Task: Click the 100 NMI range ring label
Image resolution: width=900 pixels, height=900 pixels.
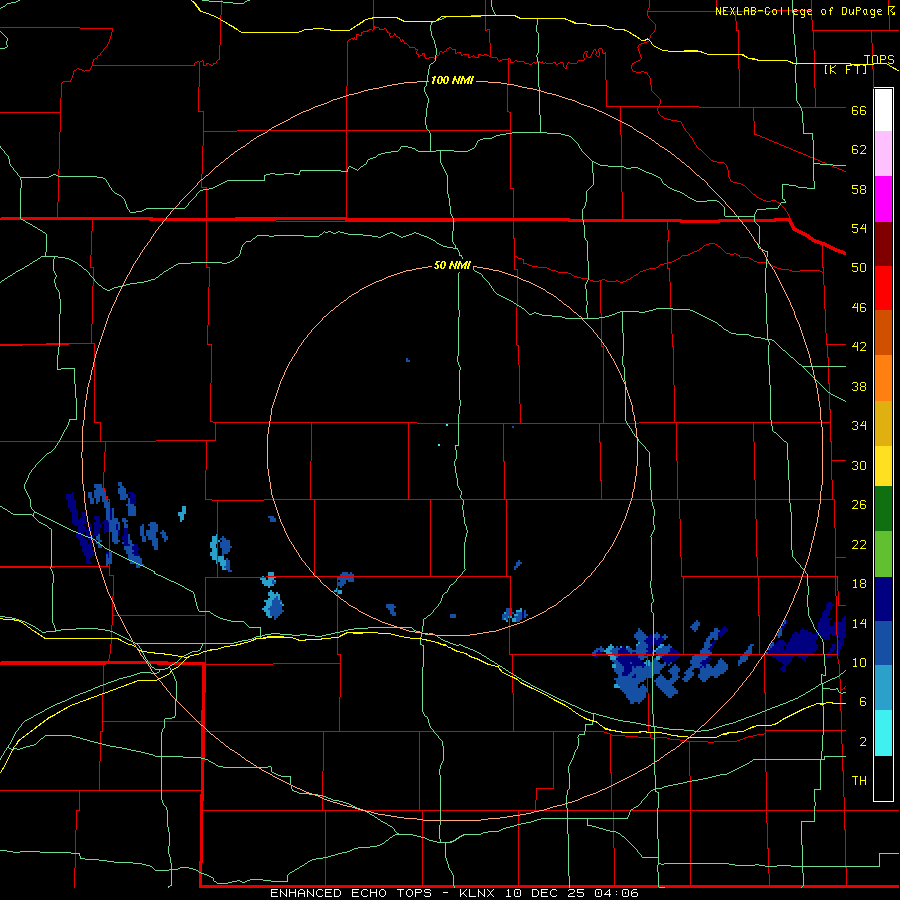Action: coord(452,80)
